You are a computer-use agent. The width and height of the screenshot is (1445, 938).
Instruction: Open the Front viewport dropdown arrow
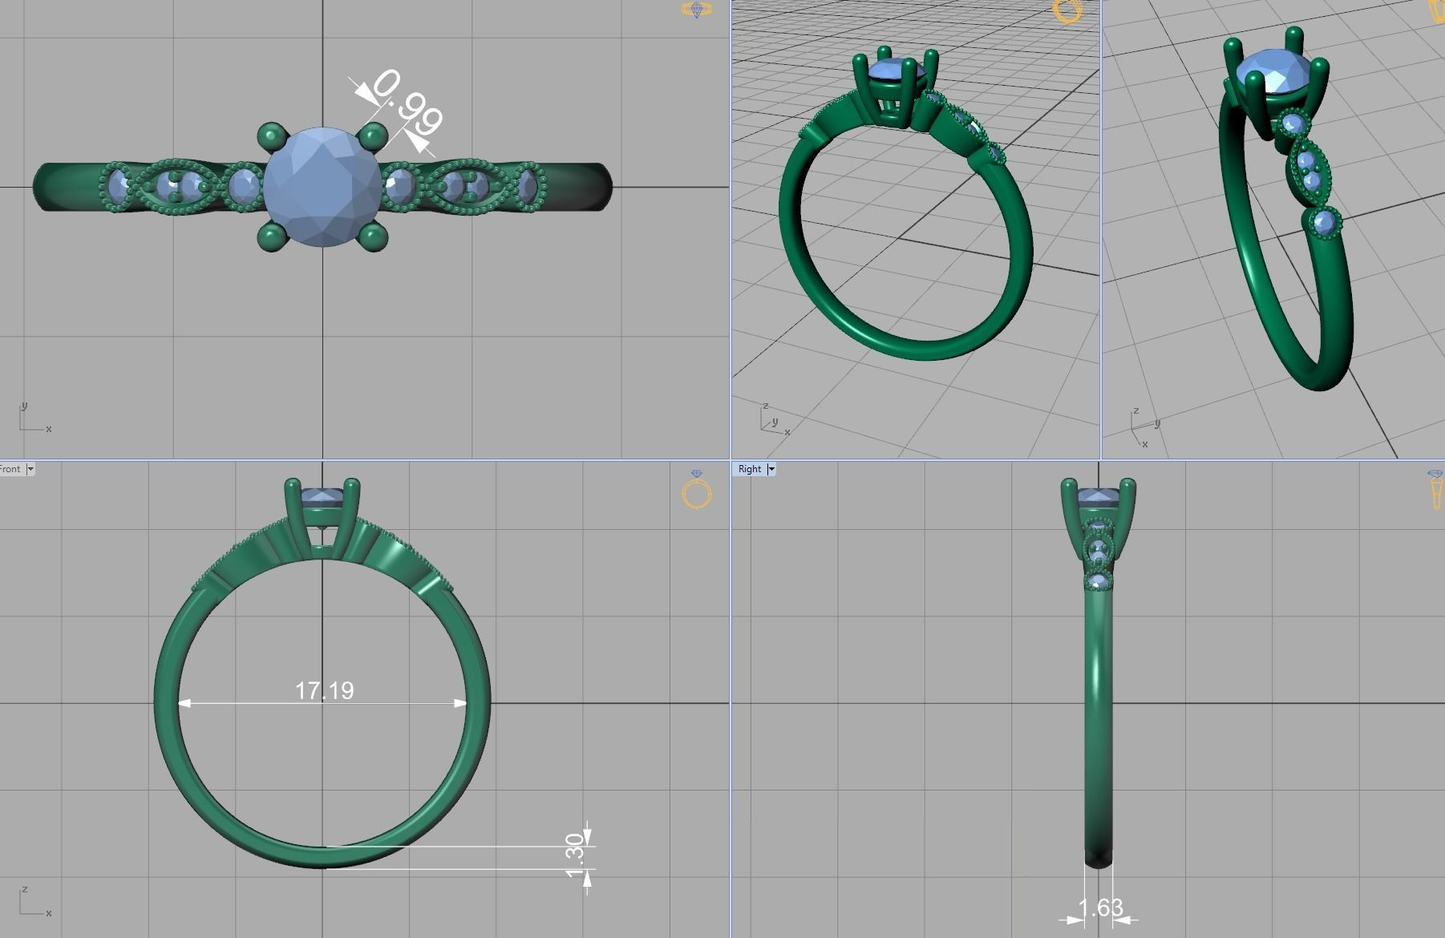pos(30,469)
